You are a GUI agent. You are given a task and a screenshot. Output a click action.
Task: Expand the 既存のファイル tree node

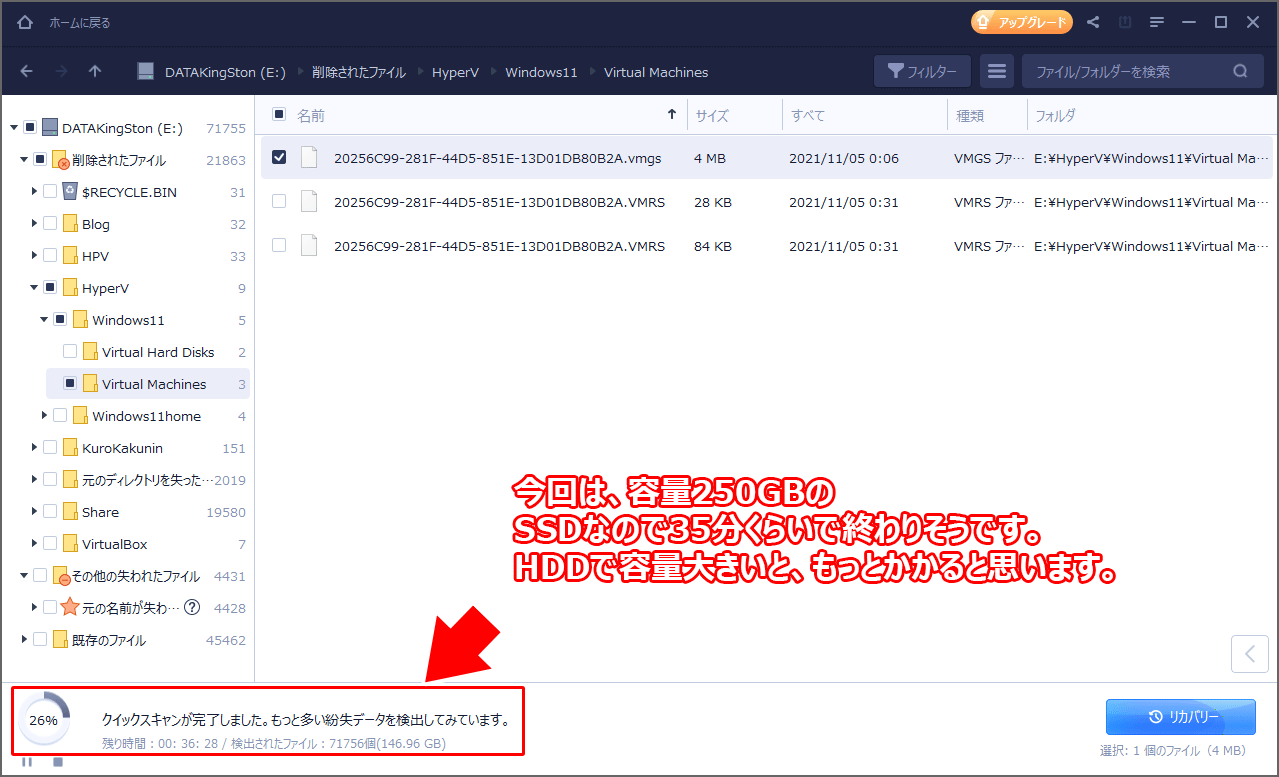[x=24, y=639]
